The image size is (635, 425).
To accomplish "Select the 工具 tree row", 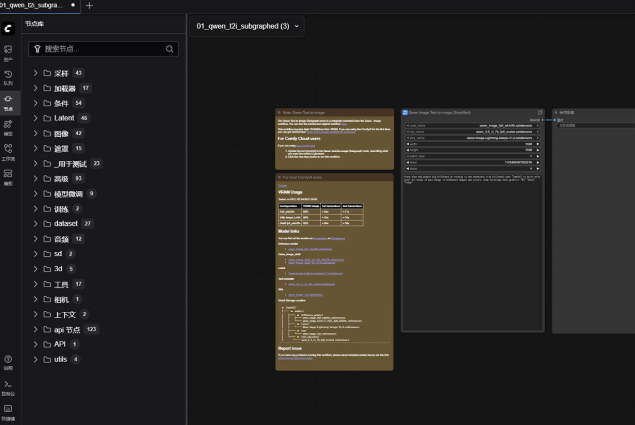I will (103, 284).
